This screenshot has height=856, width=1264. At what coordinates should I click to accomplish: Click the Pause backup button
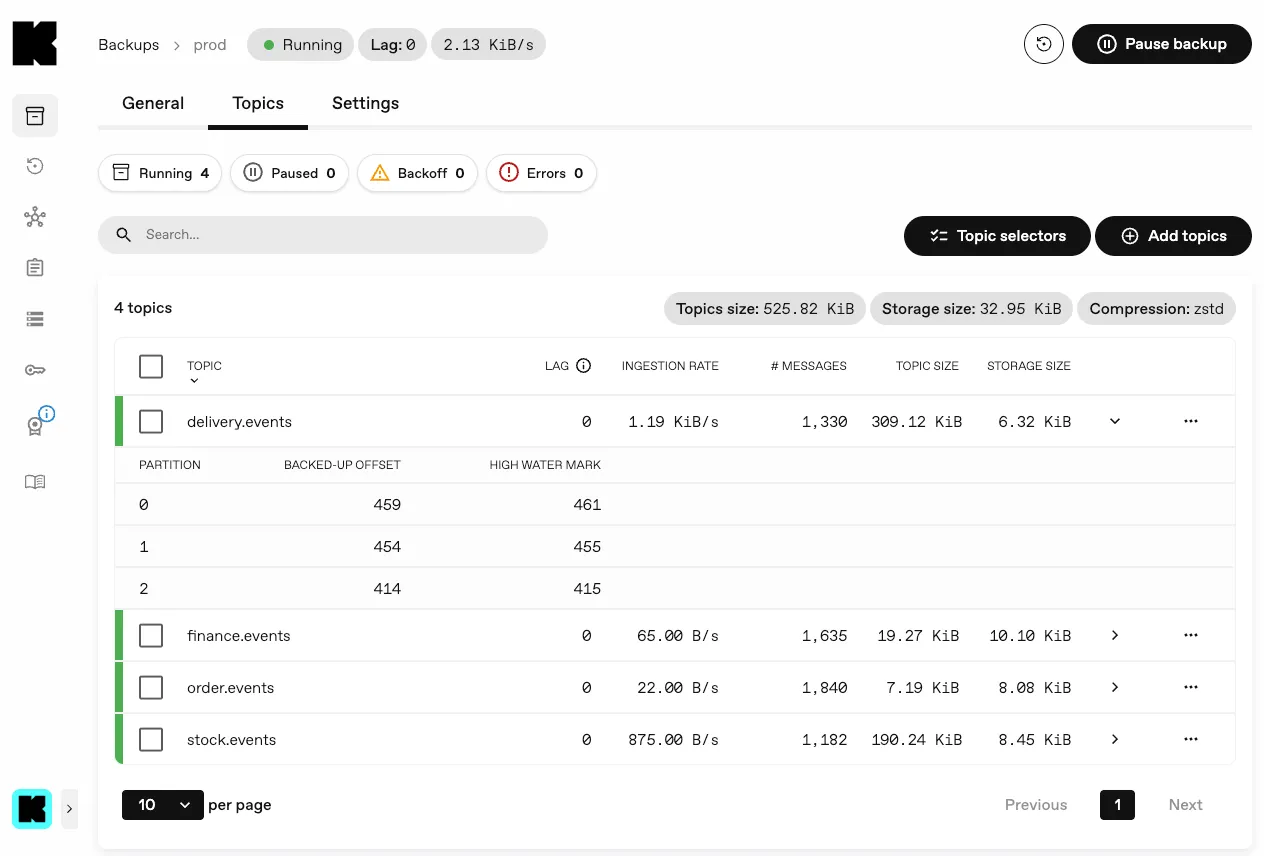click(1162, 44)
